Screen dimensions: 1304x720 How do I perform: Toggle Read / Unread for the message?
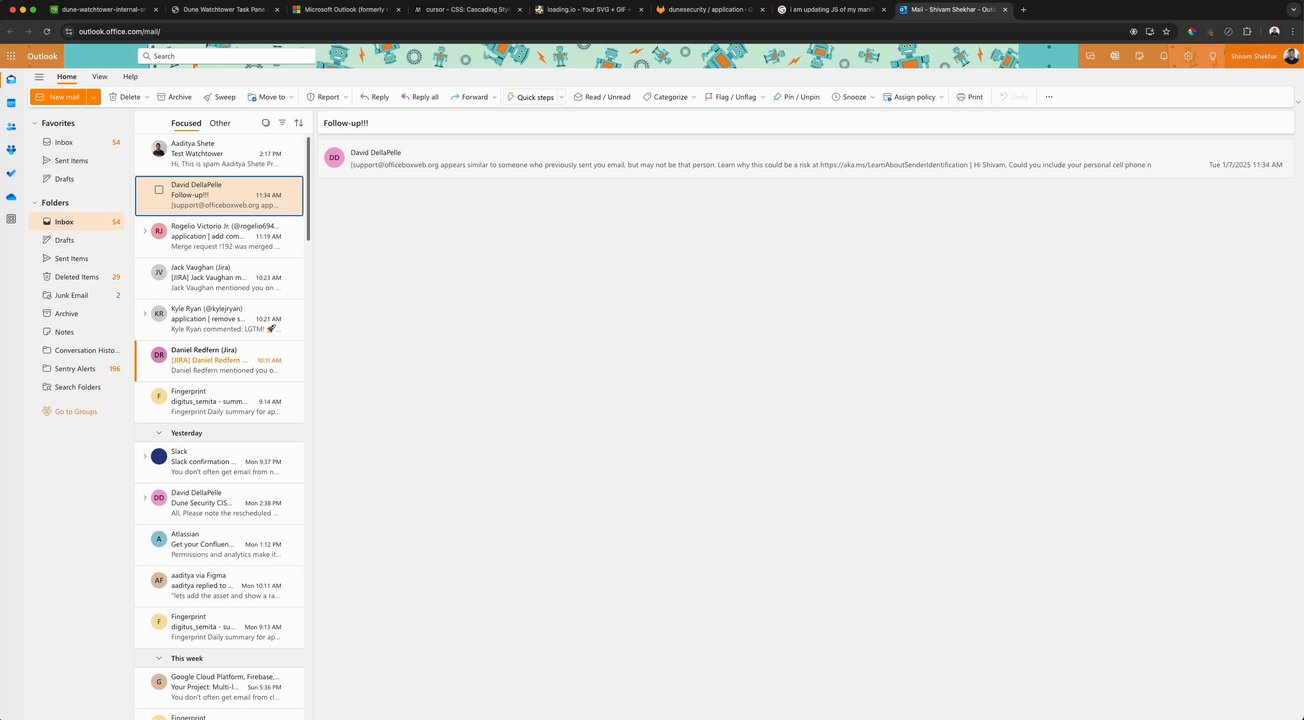pos(602,97)
